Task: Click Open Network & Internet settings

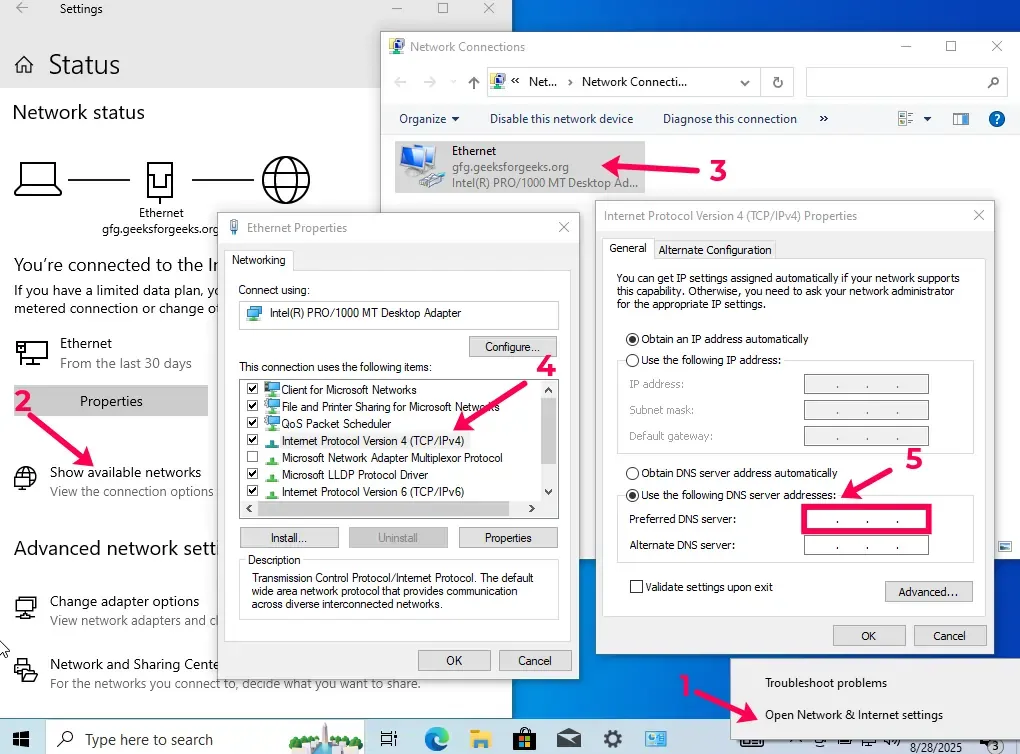Action: click(853, 715)
